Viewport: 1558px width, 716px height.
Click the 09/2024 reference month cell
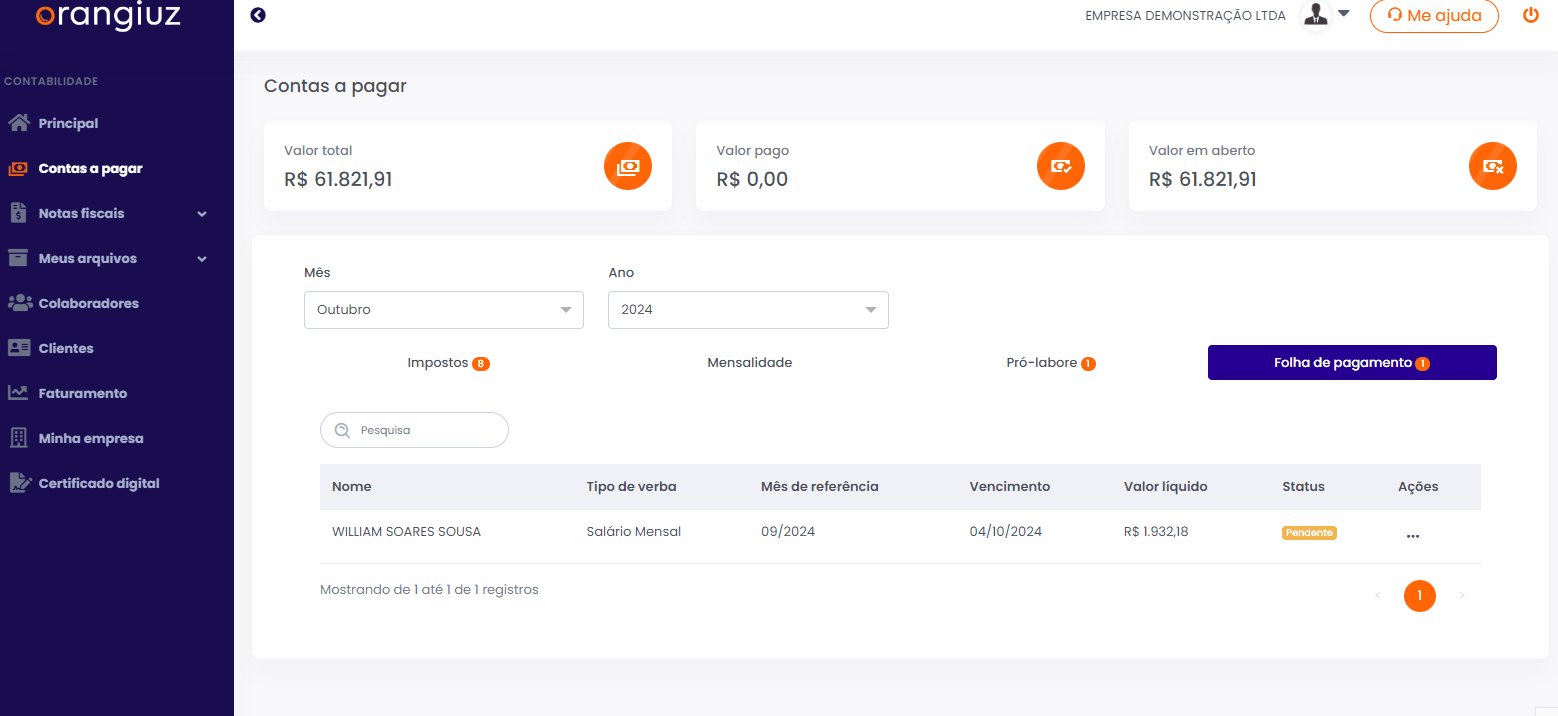[788, 532]
